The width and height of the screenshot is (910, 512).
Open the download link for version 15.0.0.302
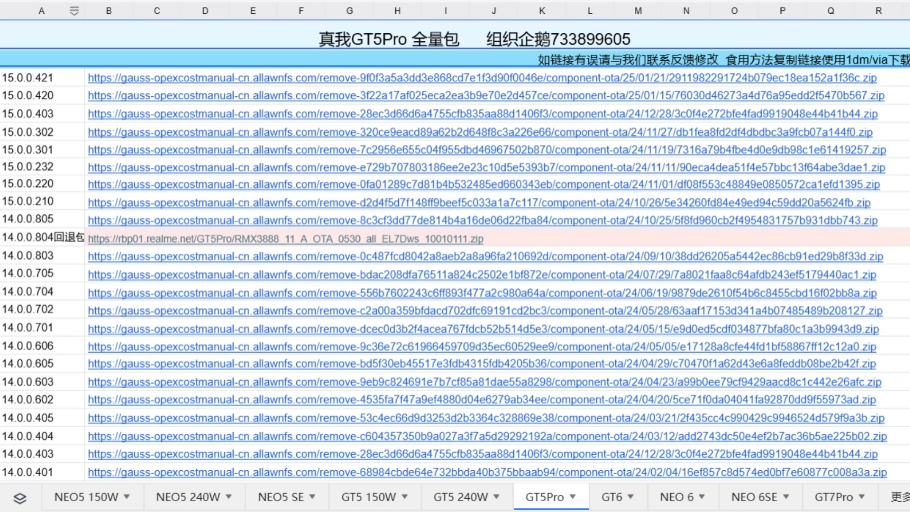tap(480, 132)
